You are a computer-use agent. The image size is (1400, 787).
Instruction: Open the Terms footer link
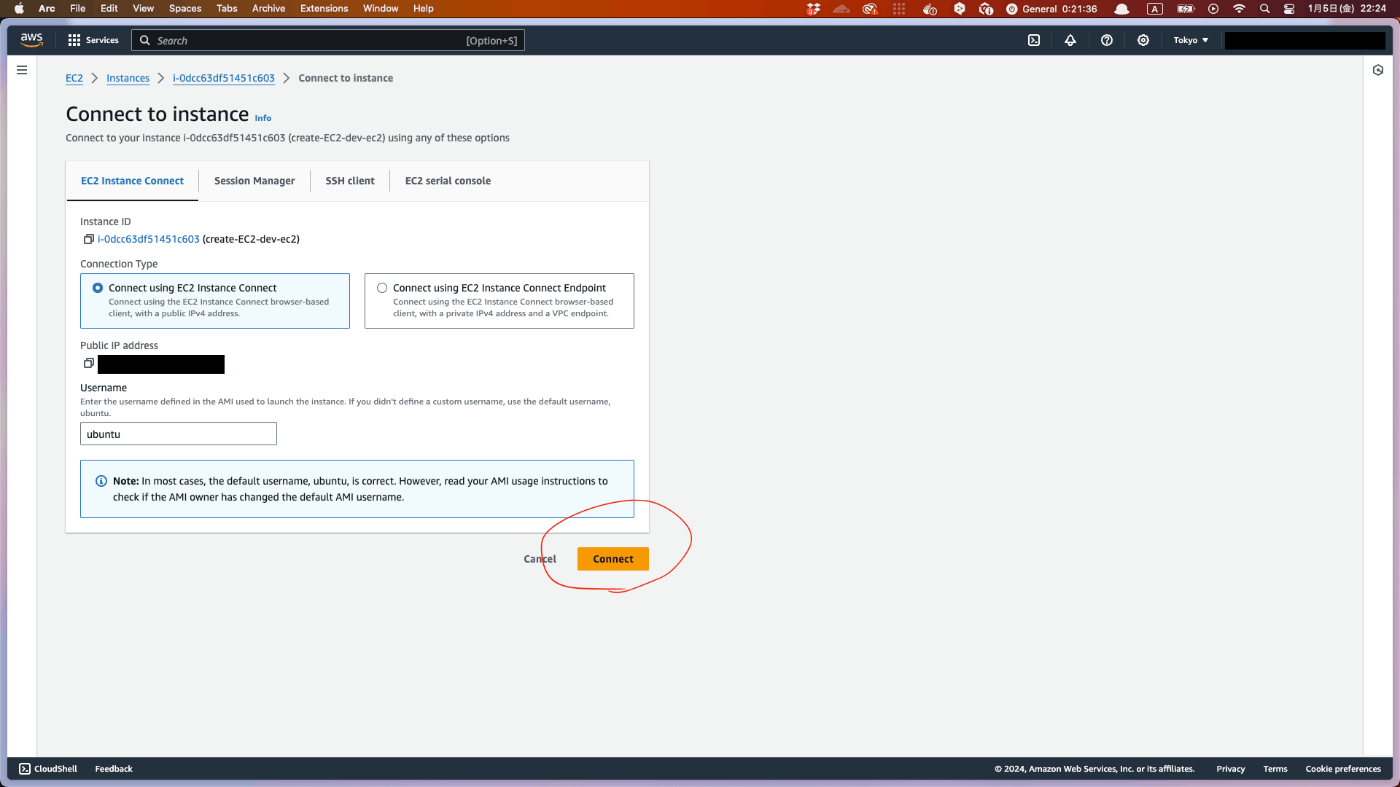[1275, 769]
